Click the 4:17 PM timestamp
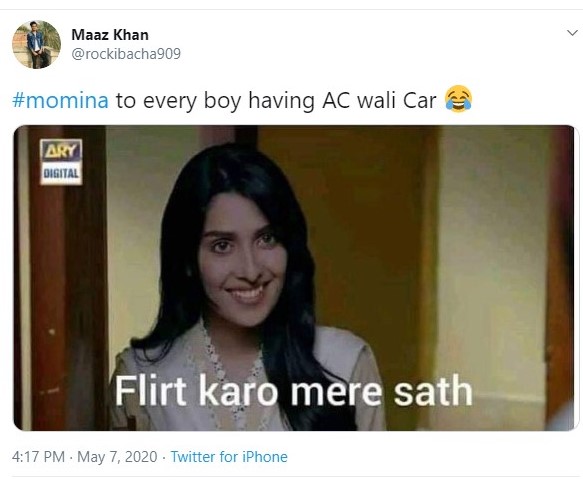This screenshot has width=583, height=482. tap(38, 457)
